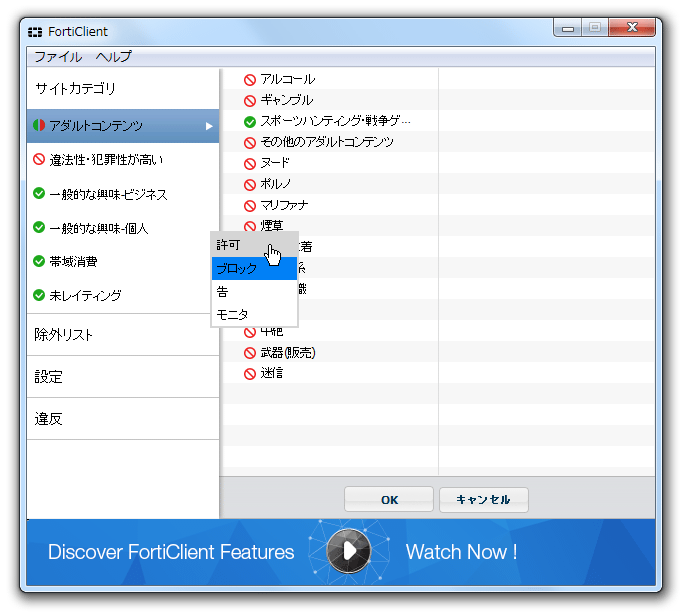684x615 pixels.
Task: Open the ファイル menu
Action: click(x=58, y=57)
